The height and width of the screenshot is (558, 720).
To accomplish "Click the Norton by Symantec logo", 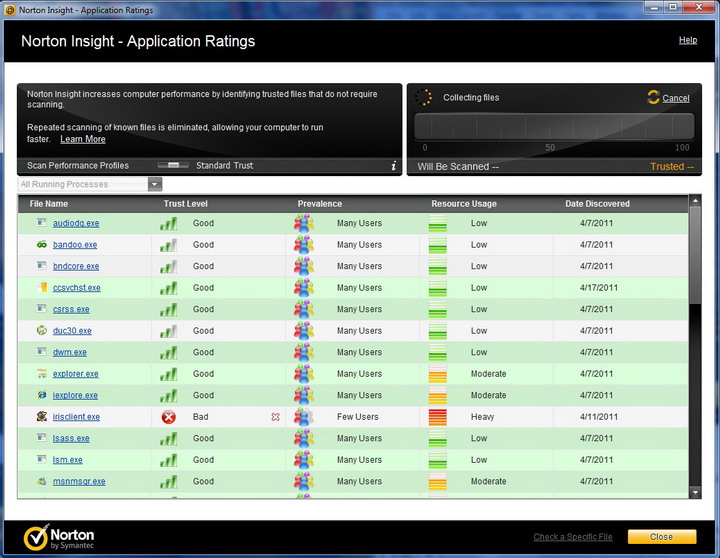I will pyautogui.click(x=59, y=537).
